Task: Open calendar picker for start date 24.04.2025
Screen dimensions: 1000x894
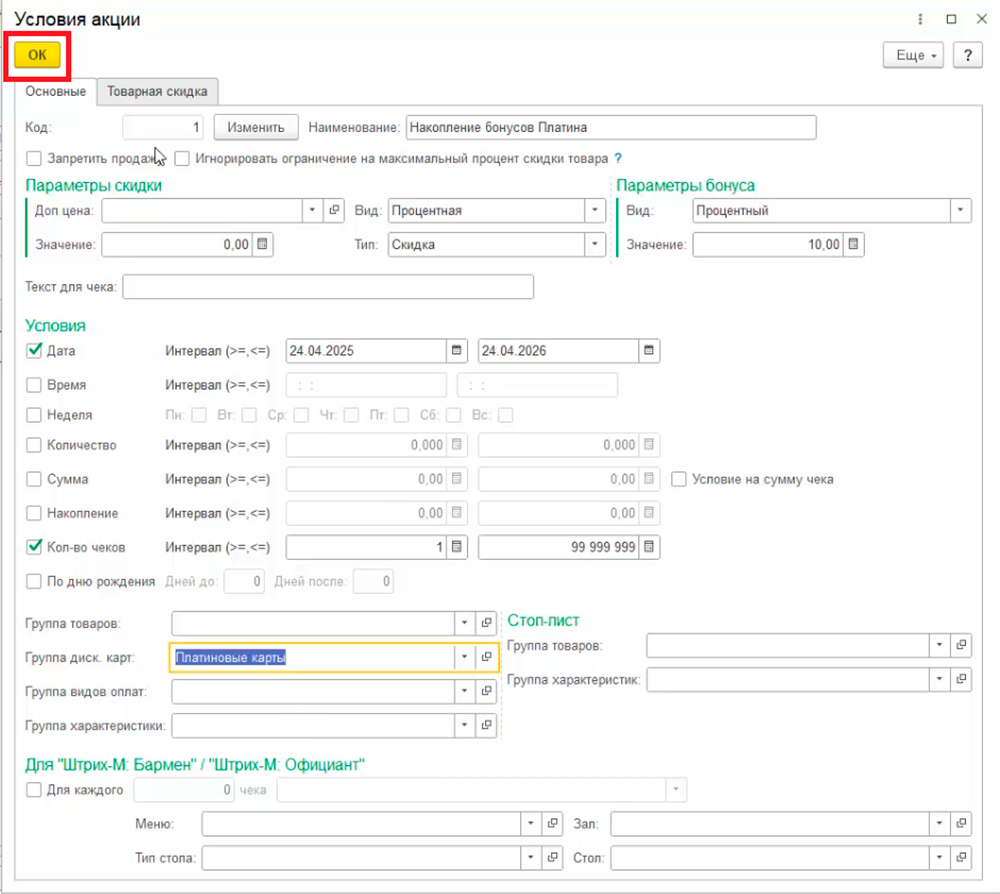Action: 457,351
